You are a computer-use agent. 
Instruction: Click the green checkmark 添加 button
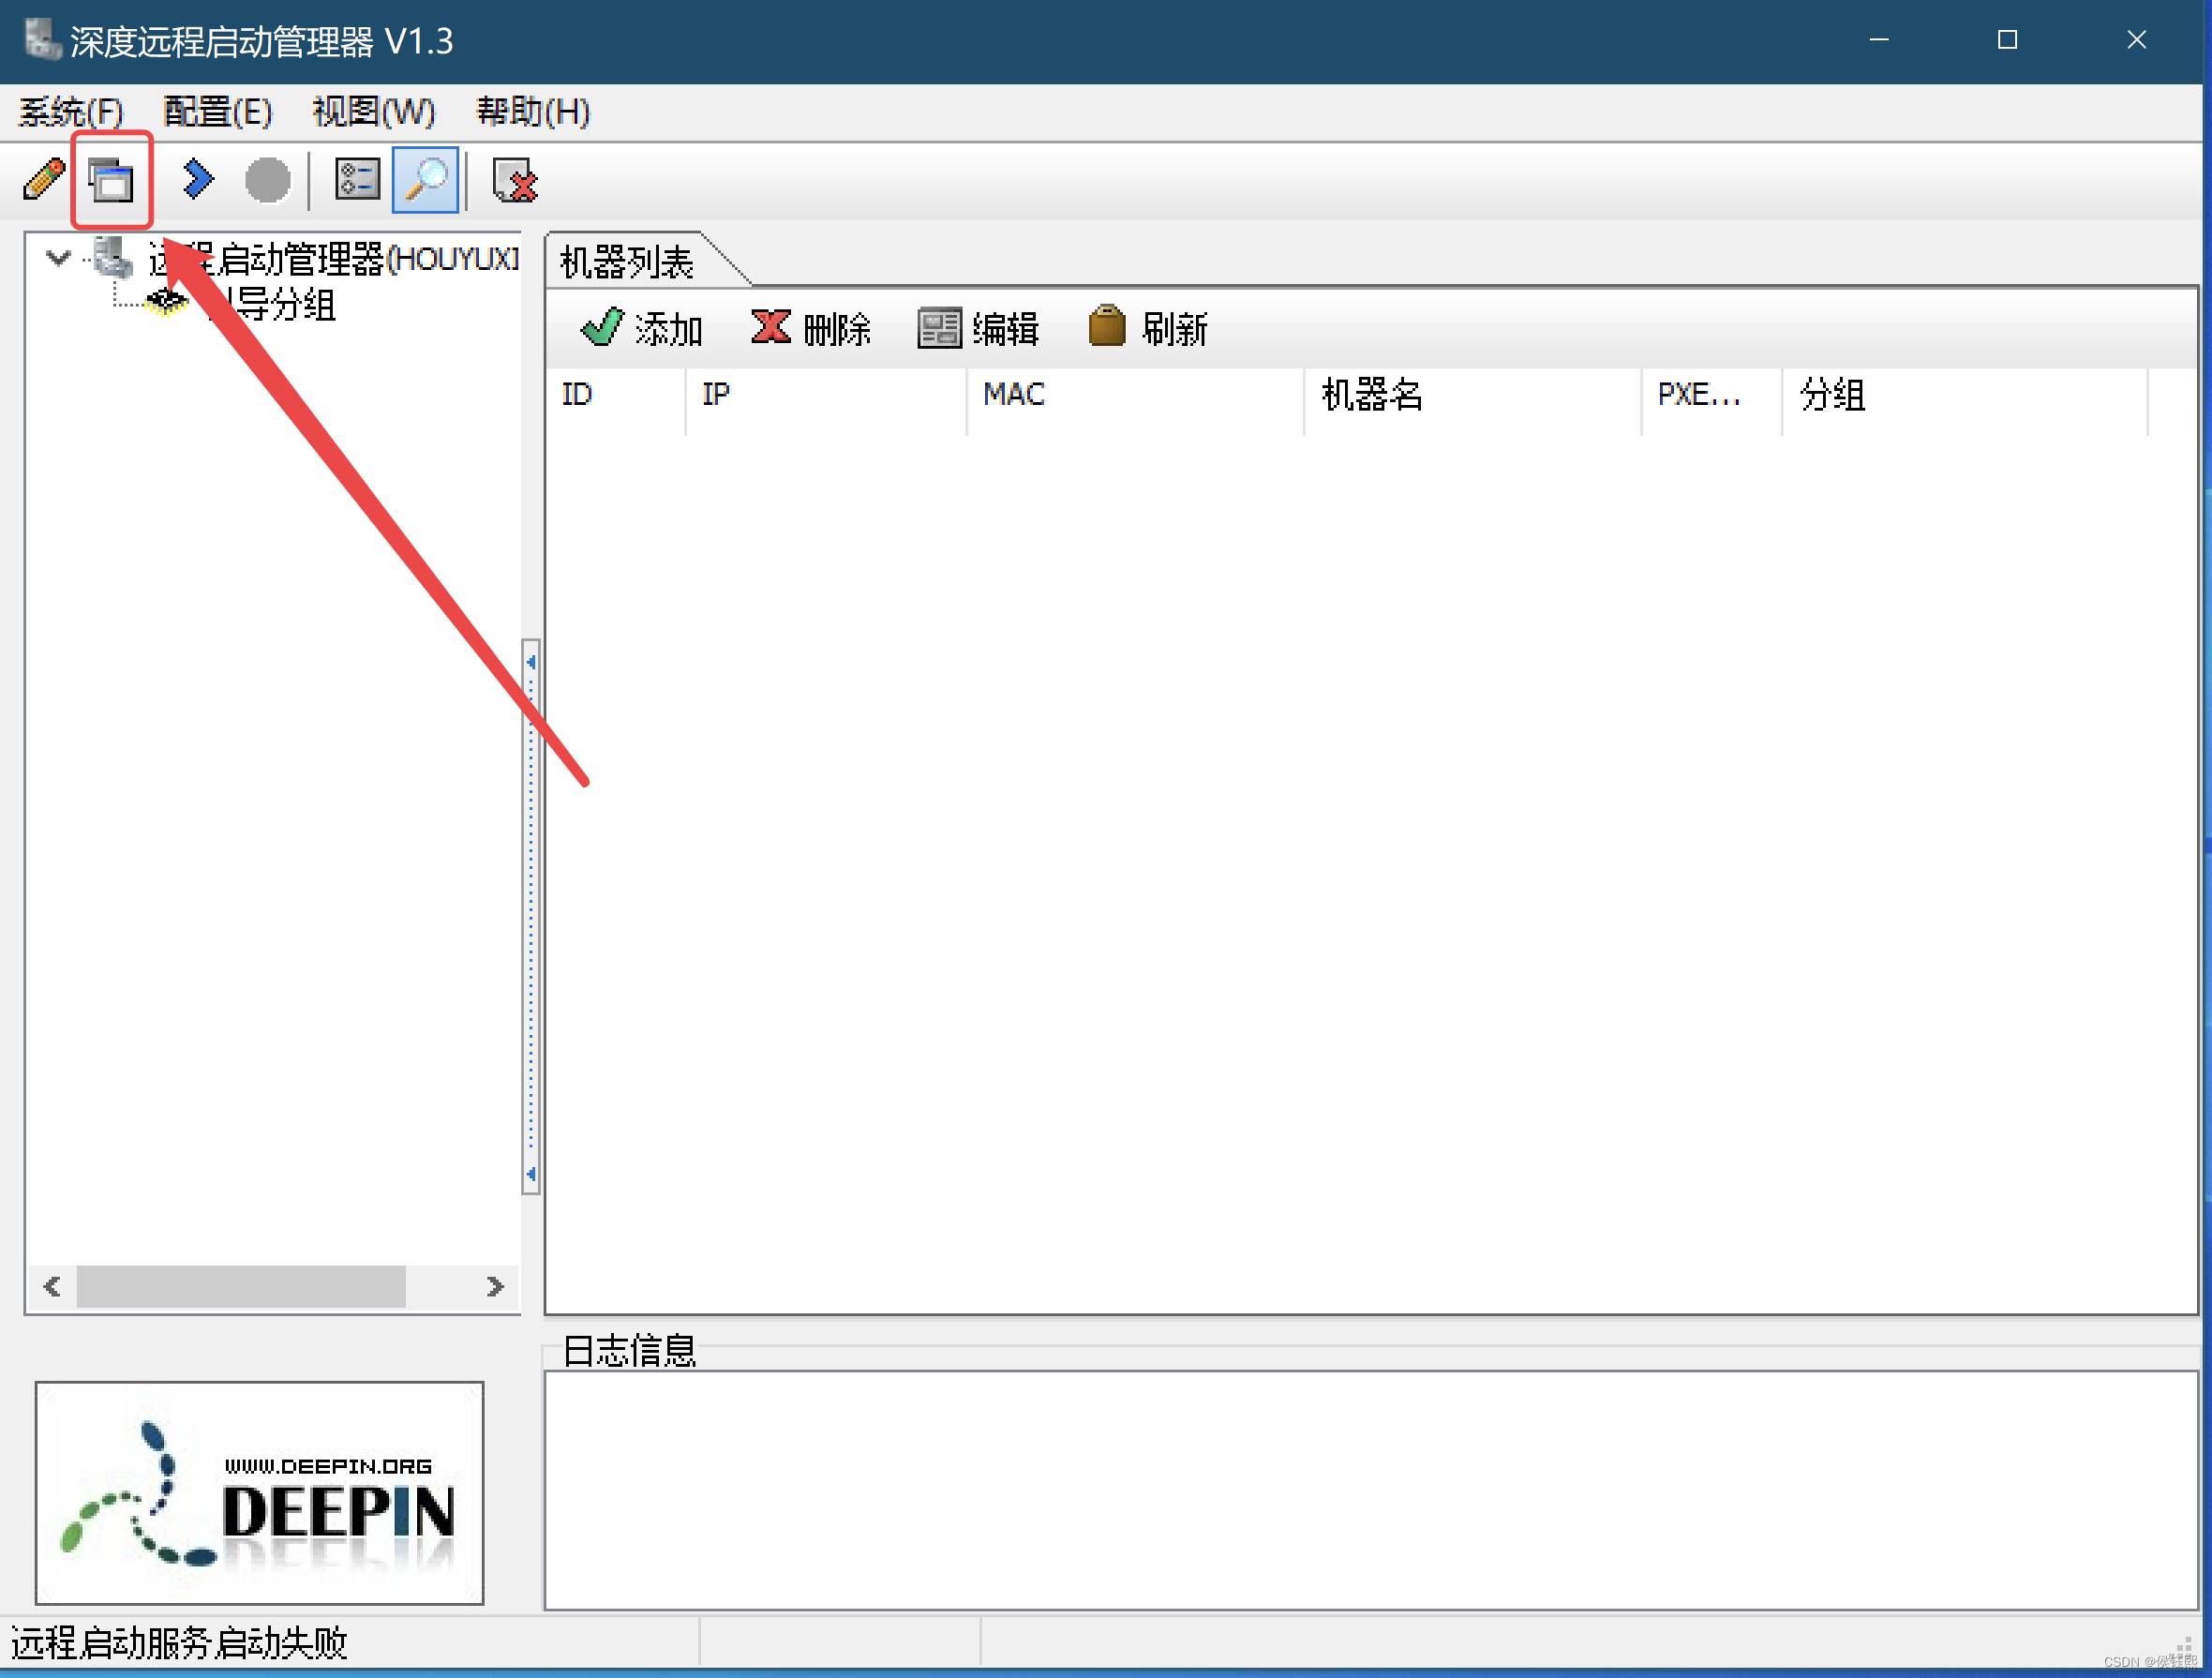pyautogui.click(x=641, y=328)
